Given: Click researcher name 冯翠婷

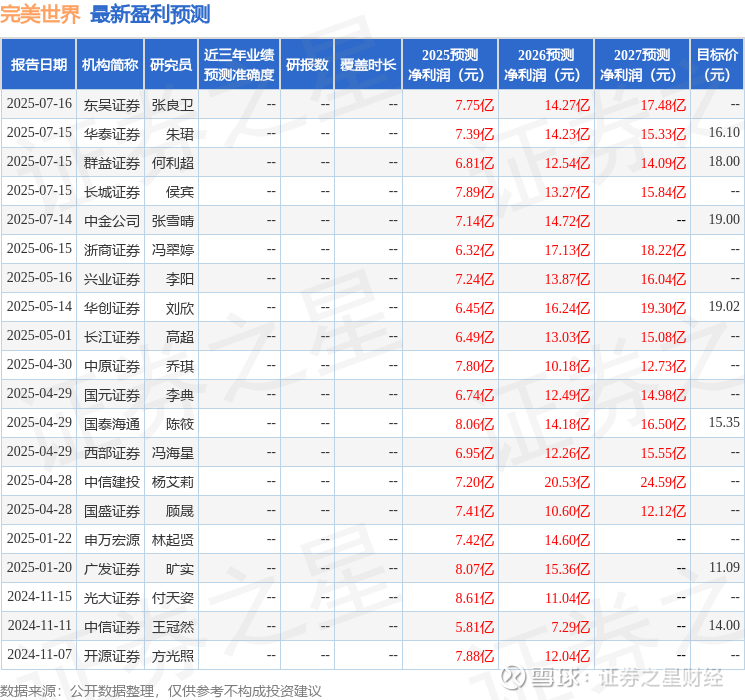Looking at the screenshot, I should (173, 250).
